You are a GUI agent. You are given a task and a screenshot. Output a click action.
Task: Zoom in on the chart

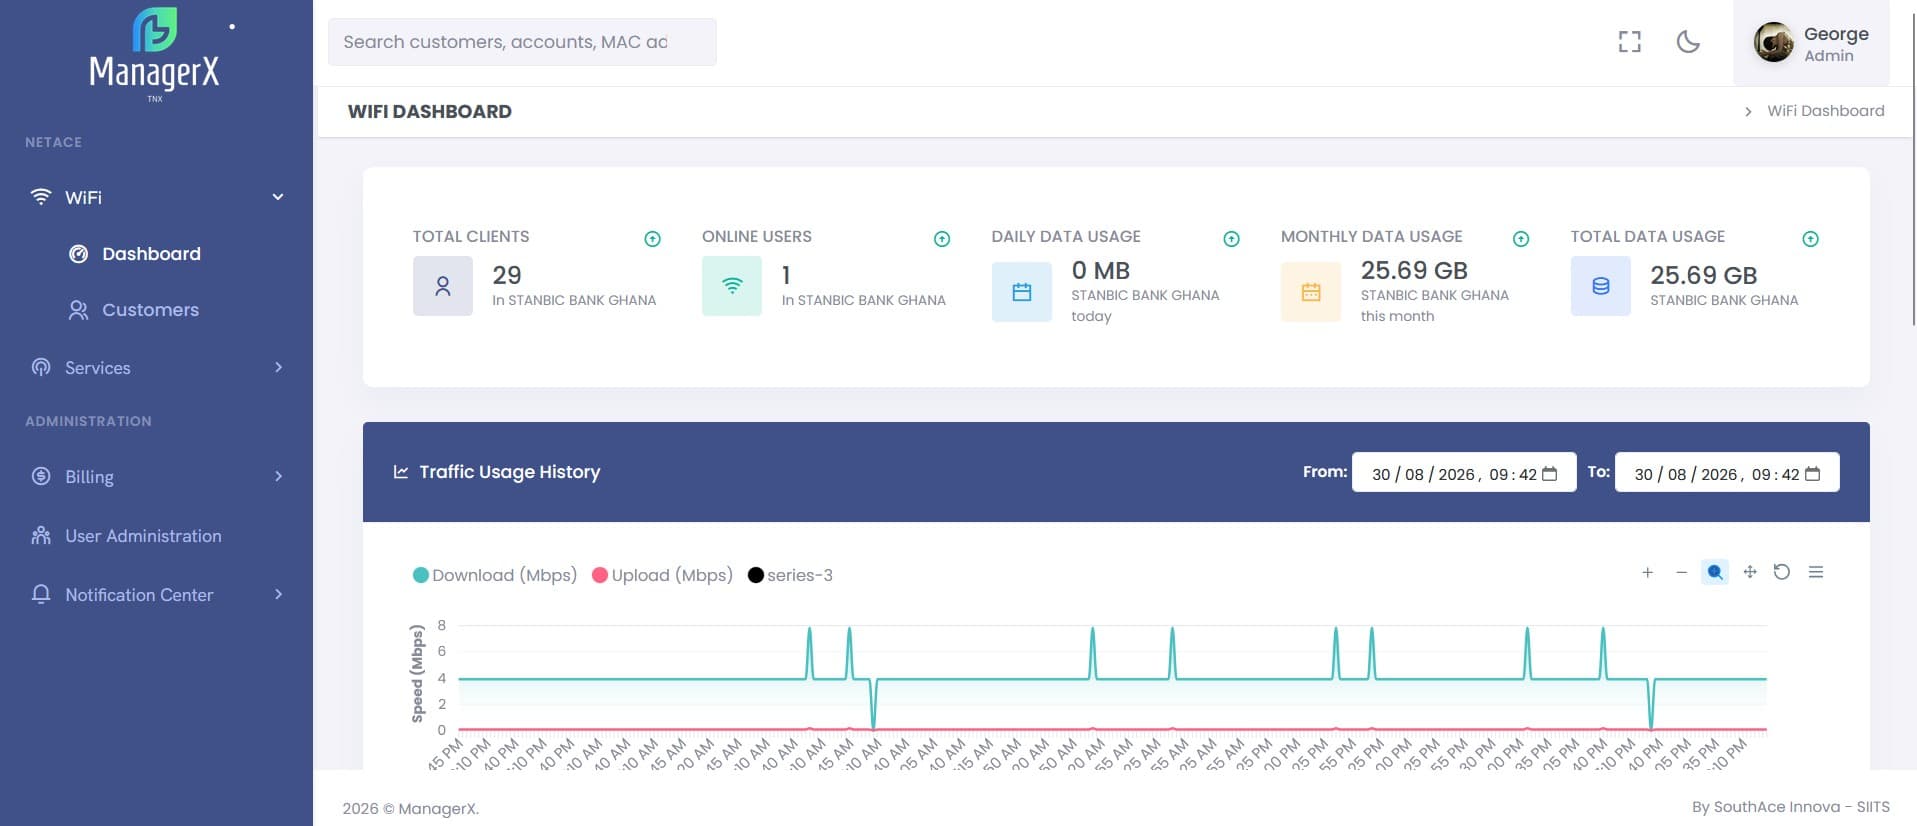coord(1648,572)
